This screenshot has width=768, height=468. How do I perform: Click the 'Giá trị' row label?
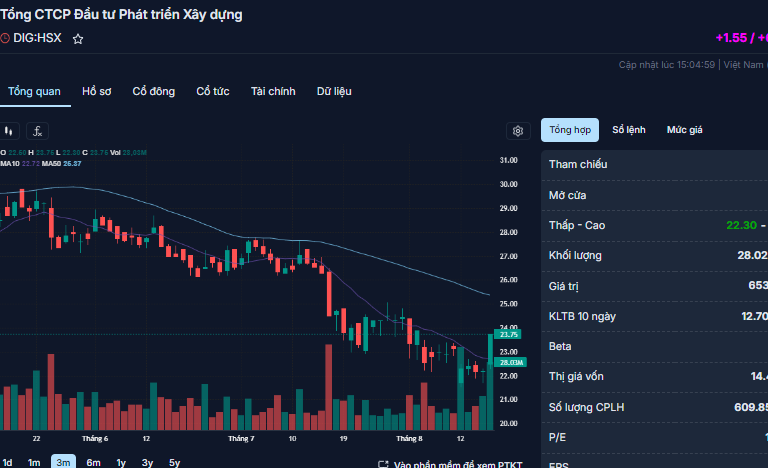coord(563,286)
